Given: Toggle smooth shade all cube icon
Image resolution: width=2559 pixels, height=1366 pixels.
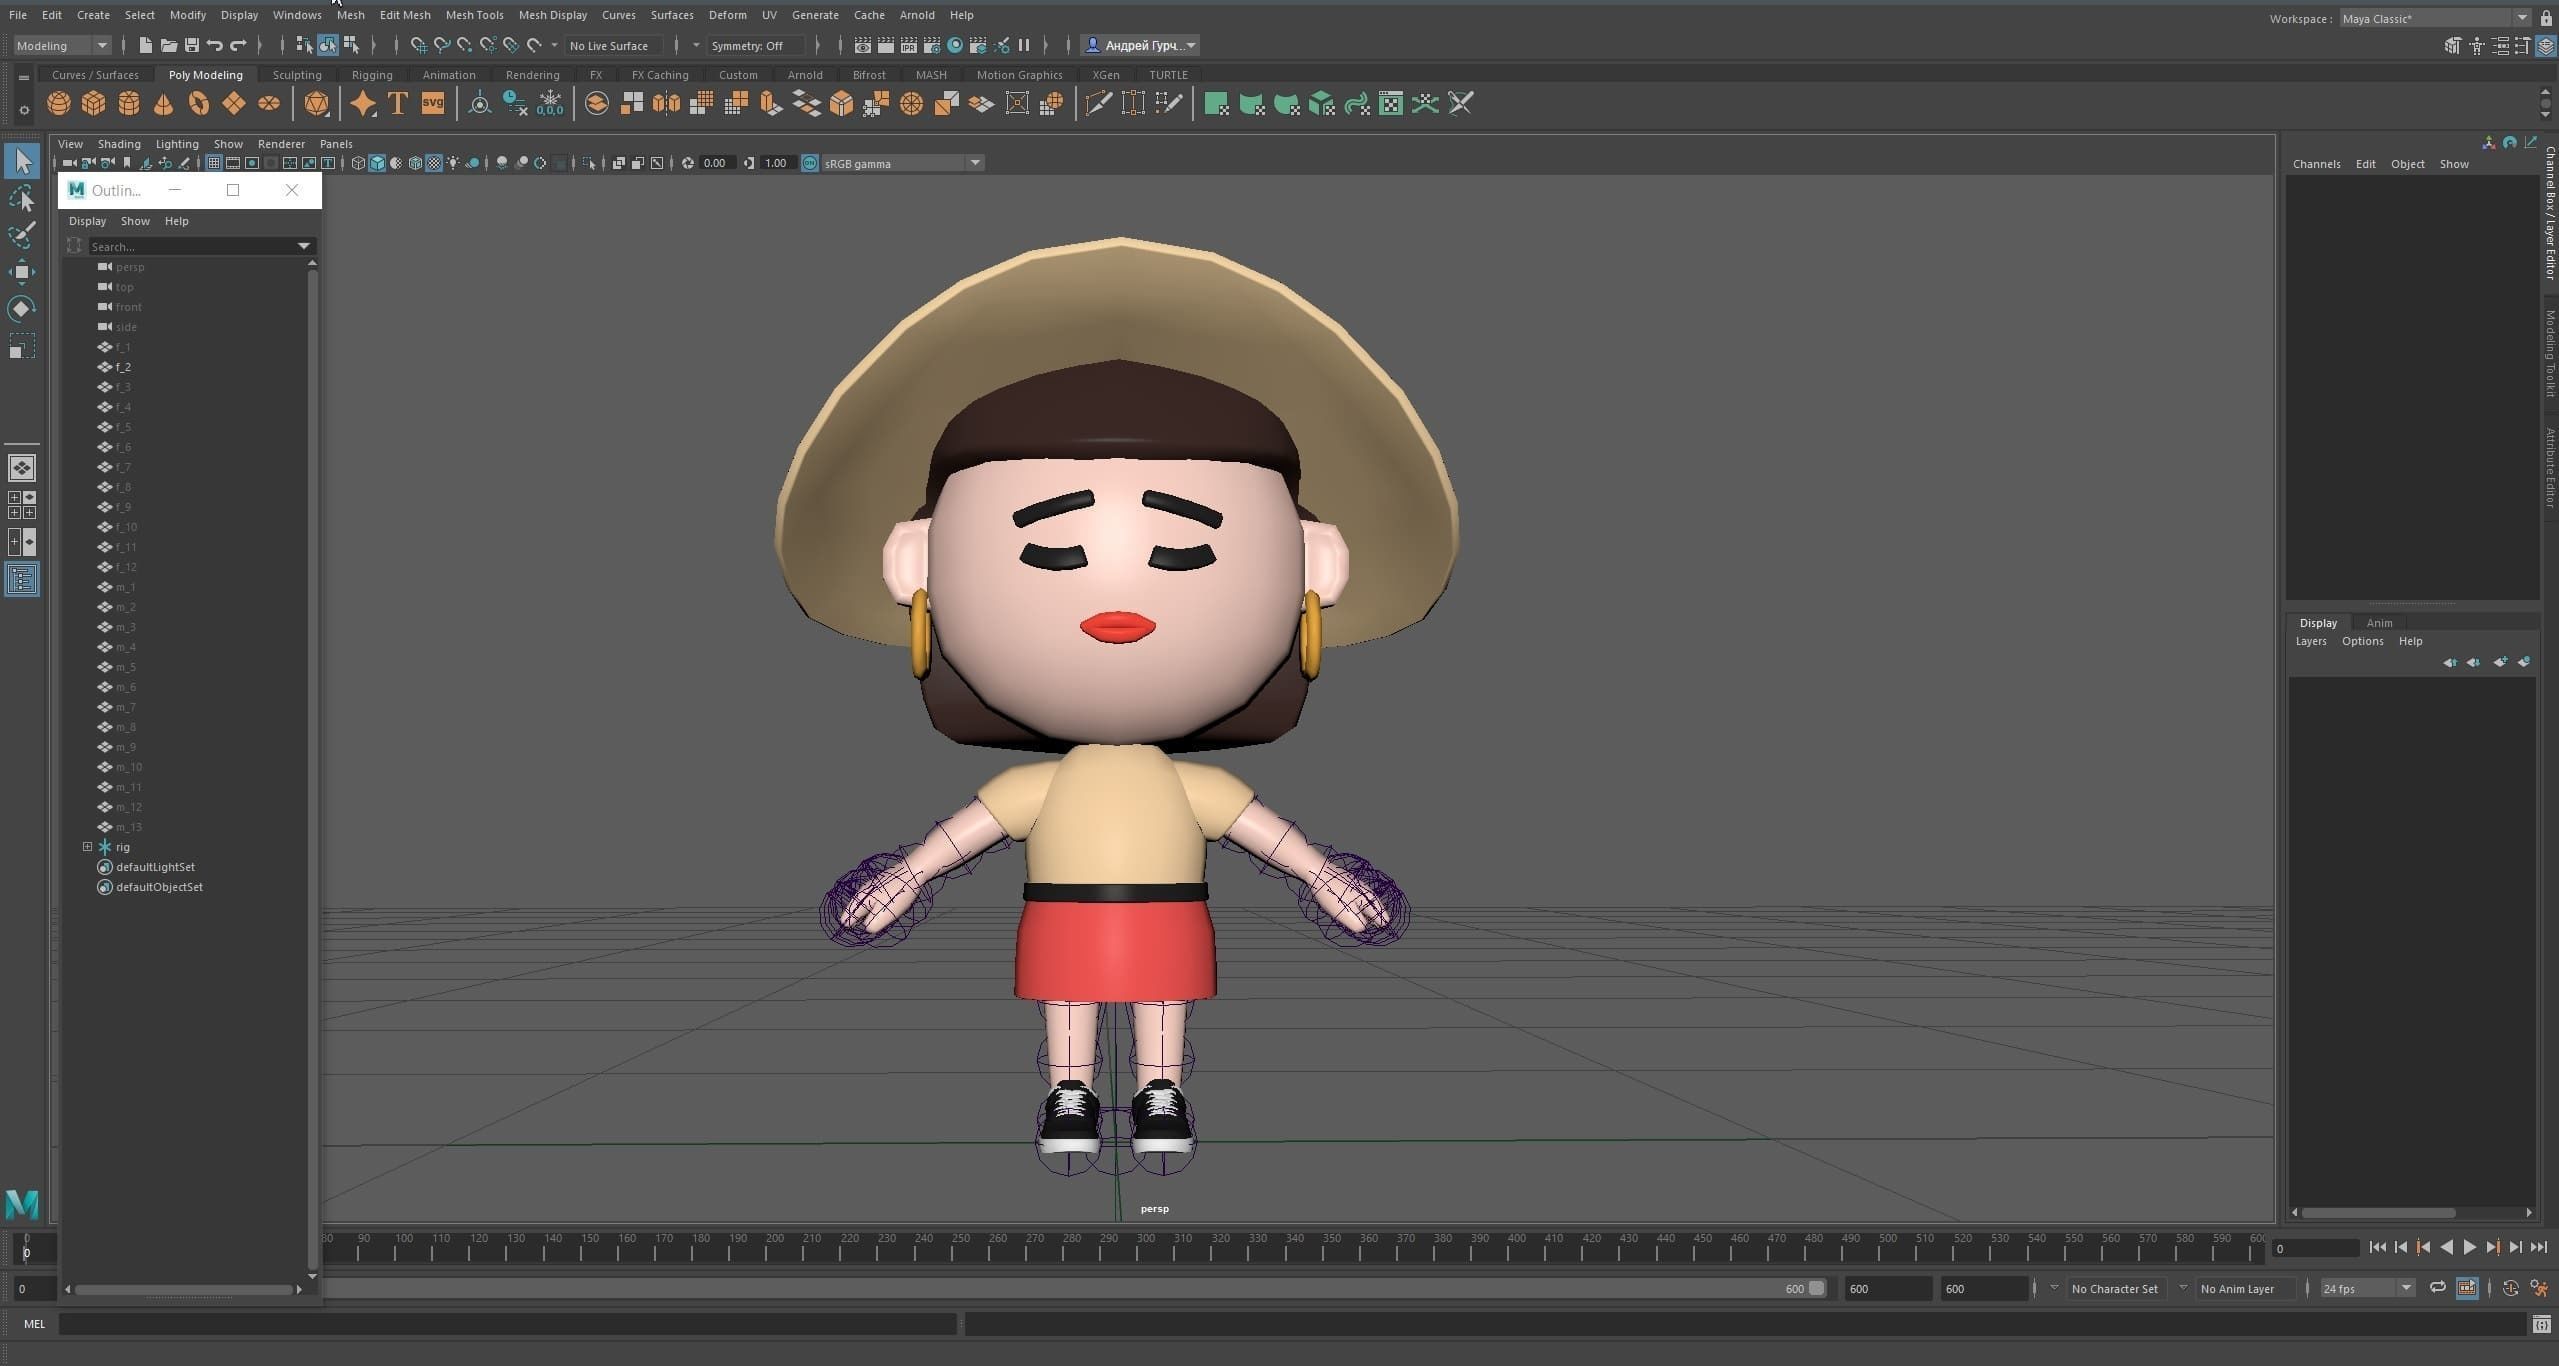Looking at the screenshot, I should click(x=377, y=163).
